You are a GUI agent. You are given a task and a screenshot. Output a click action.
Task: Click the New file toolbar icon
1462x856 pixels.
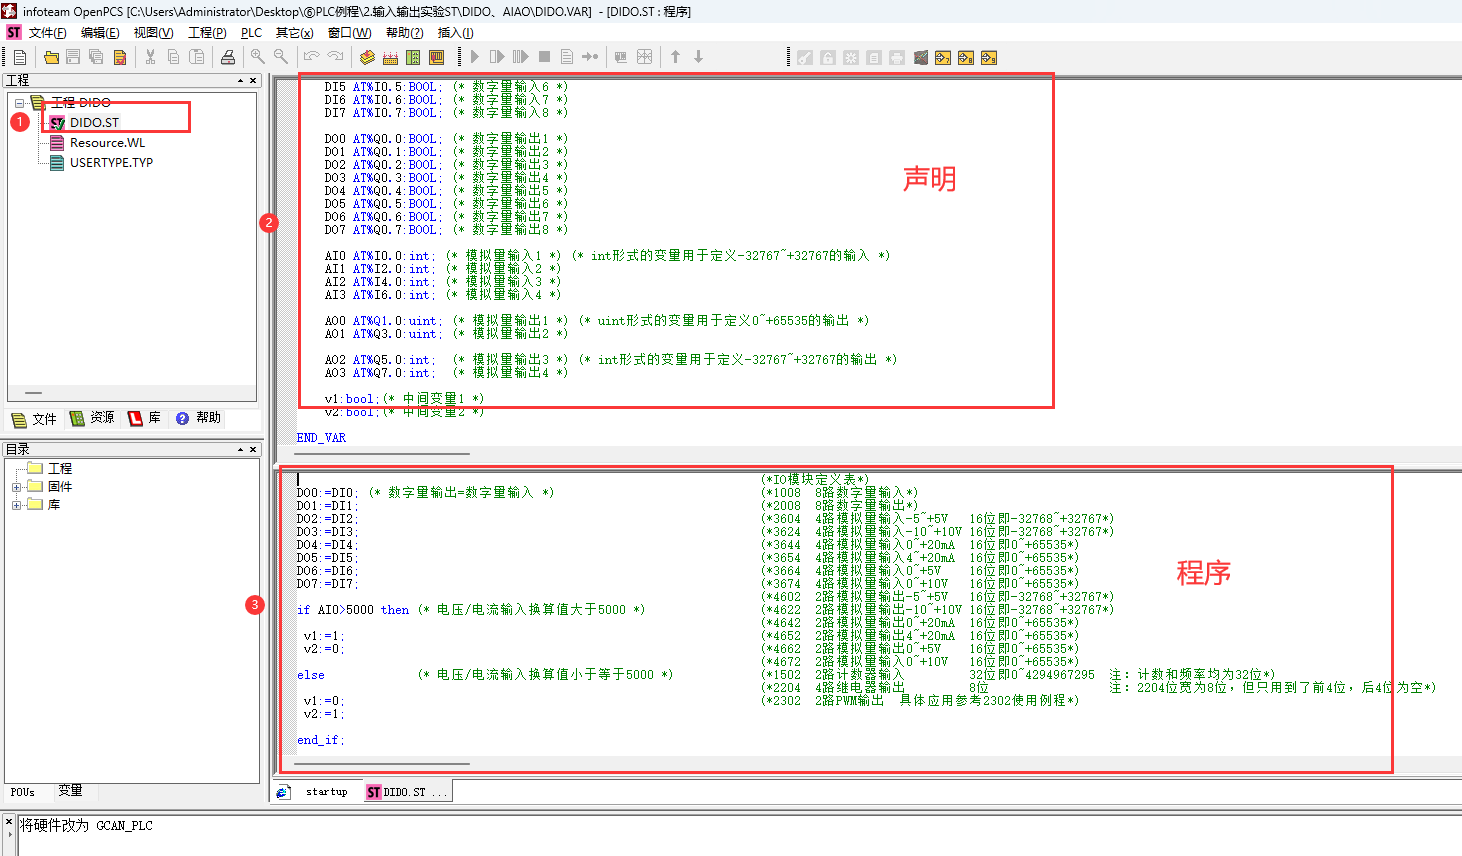(x=20, y=57)
